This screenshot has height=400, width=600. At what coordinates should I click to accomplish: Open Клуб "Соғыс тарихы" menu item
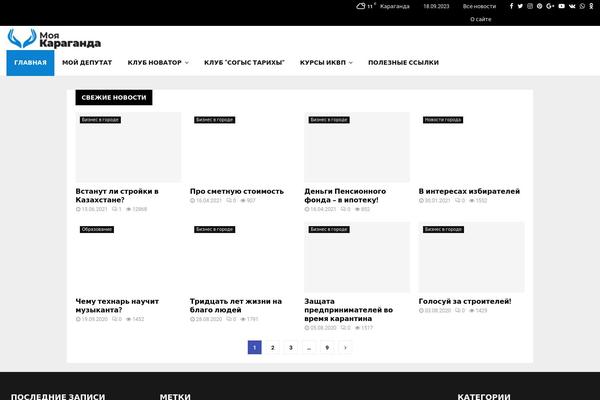click(244, 63)
